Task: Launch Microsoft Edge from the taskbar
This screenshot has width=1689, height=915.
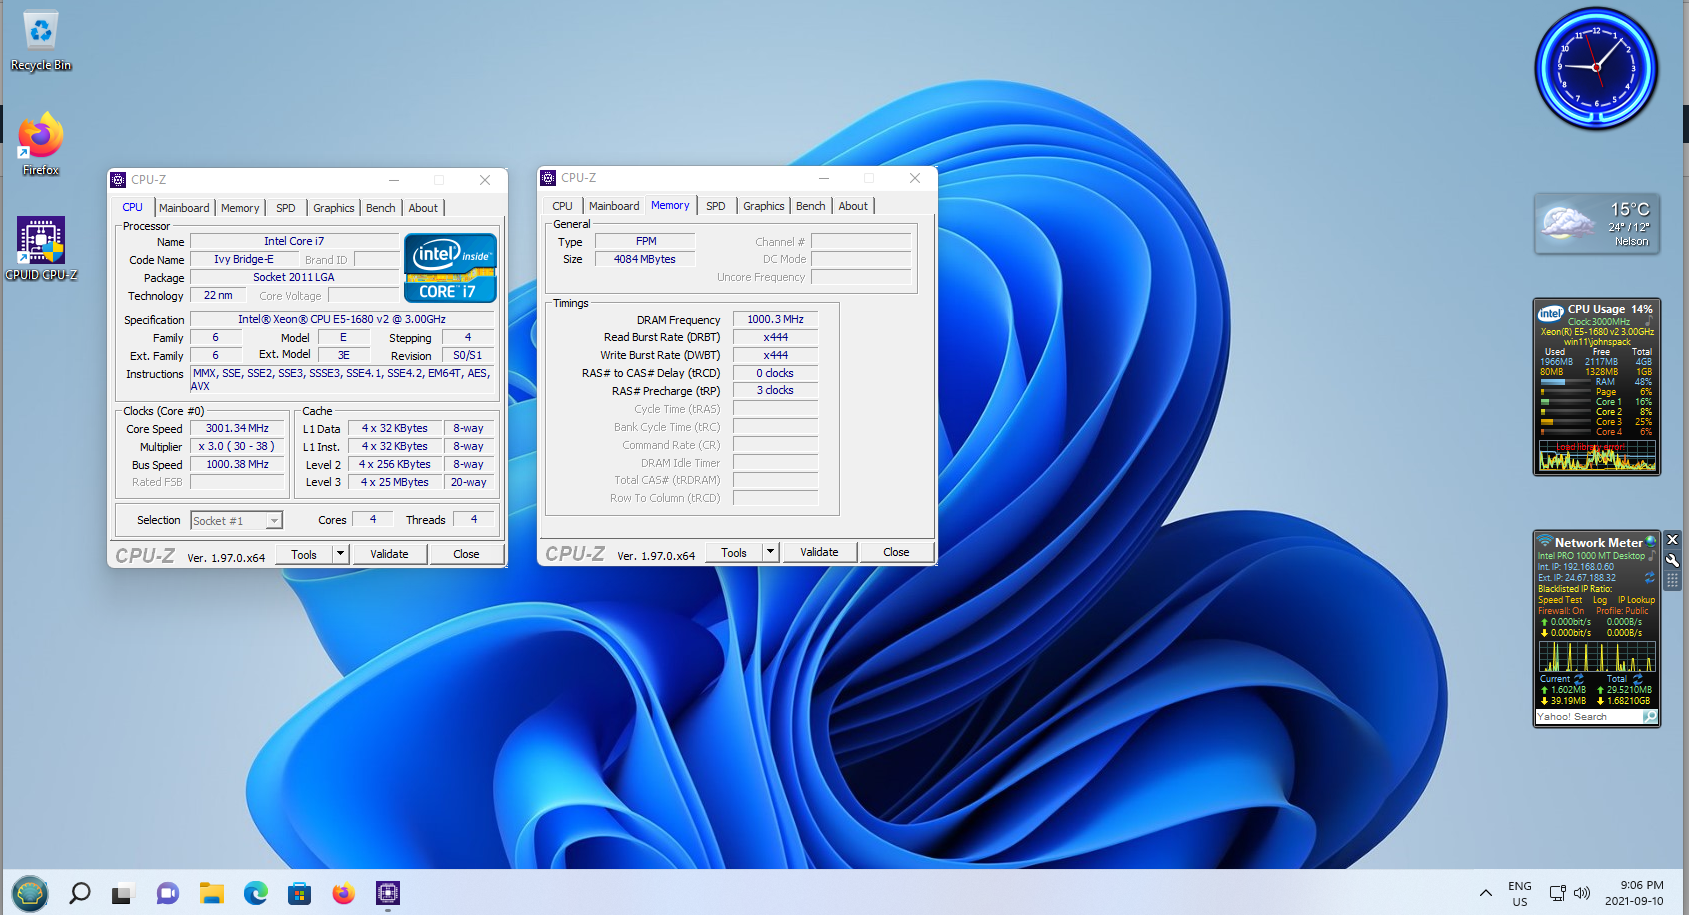Action: click(x=256, y=893)
